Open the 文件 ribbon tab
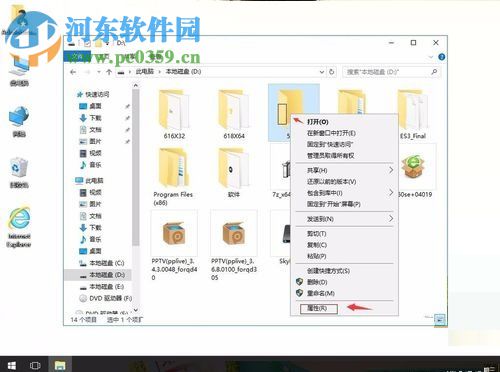 coord(77,57)
